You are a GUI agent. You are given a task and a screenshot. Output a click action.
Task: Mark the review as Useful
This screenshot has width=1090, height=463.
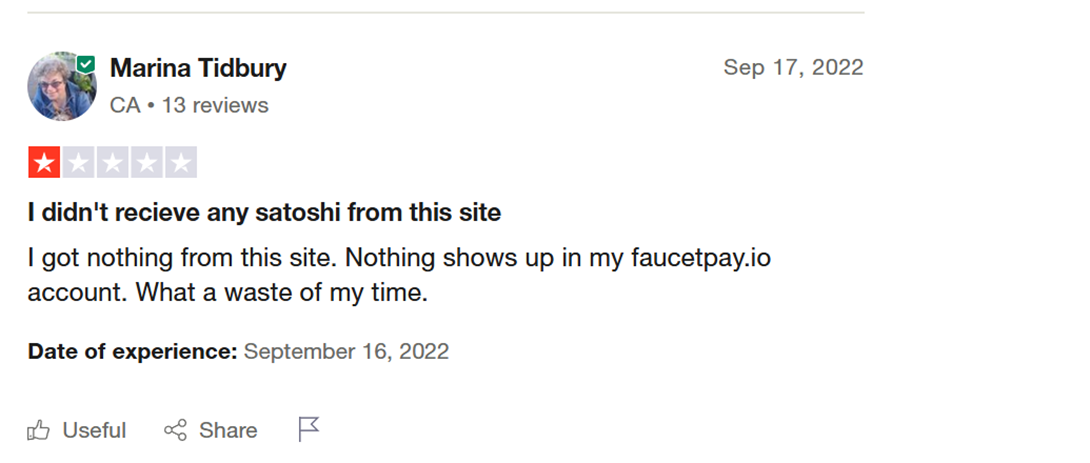[x=94, y=431]
